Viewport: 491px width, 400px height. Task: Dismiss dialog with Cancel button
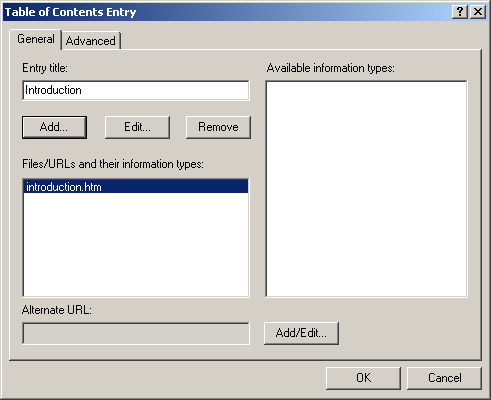445,378
